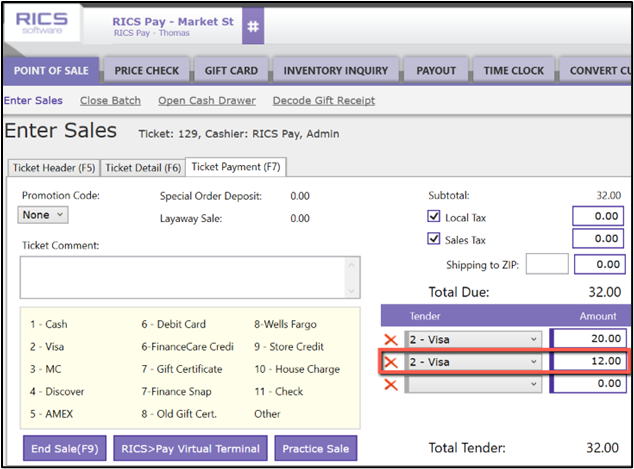This screenshot has height=469, width=634.
Task: Click the 0.00 tender amount field
Action: (x=590, y=383)
